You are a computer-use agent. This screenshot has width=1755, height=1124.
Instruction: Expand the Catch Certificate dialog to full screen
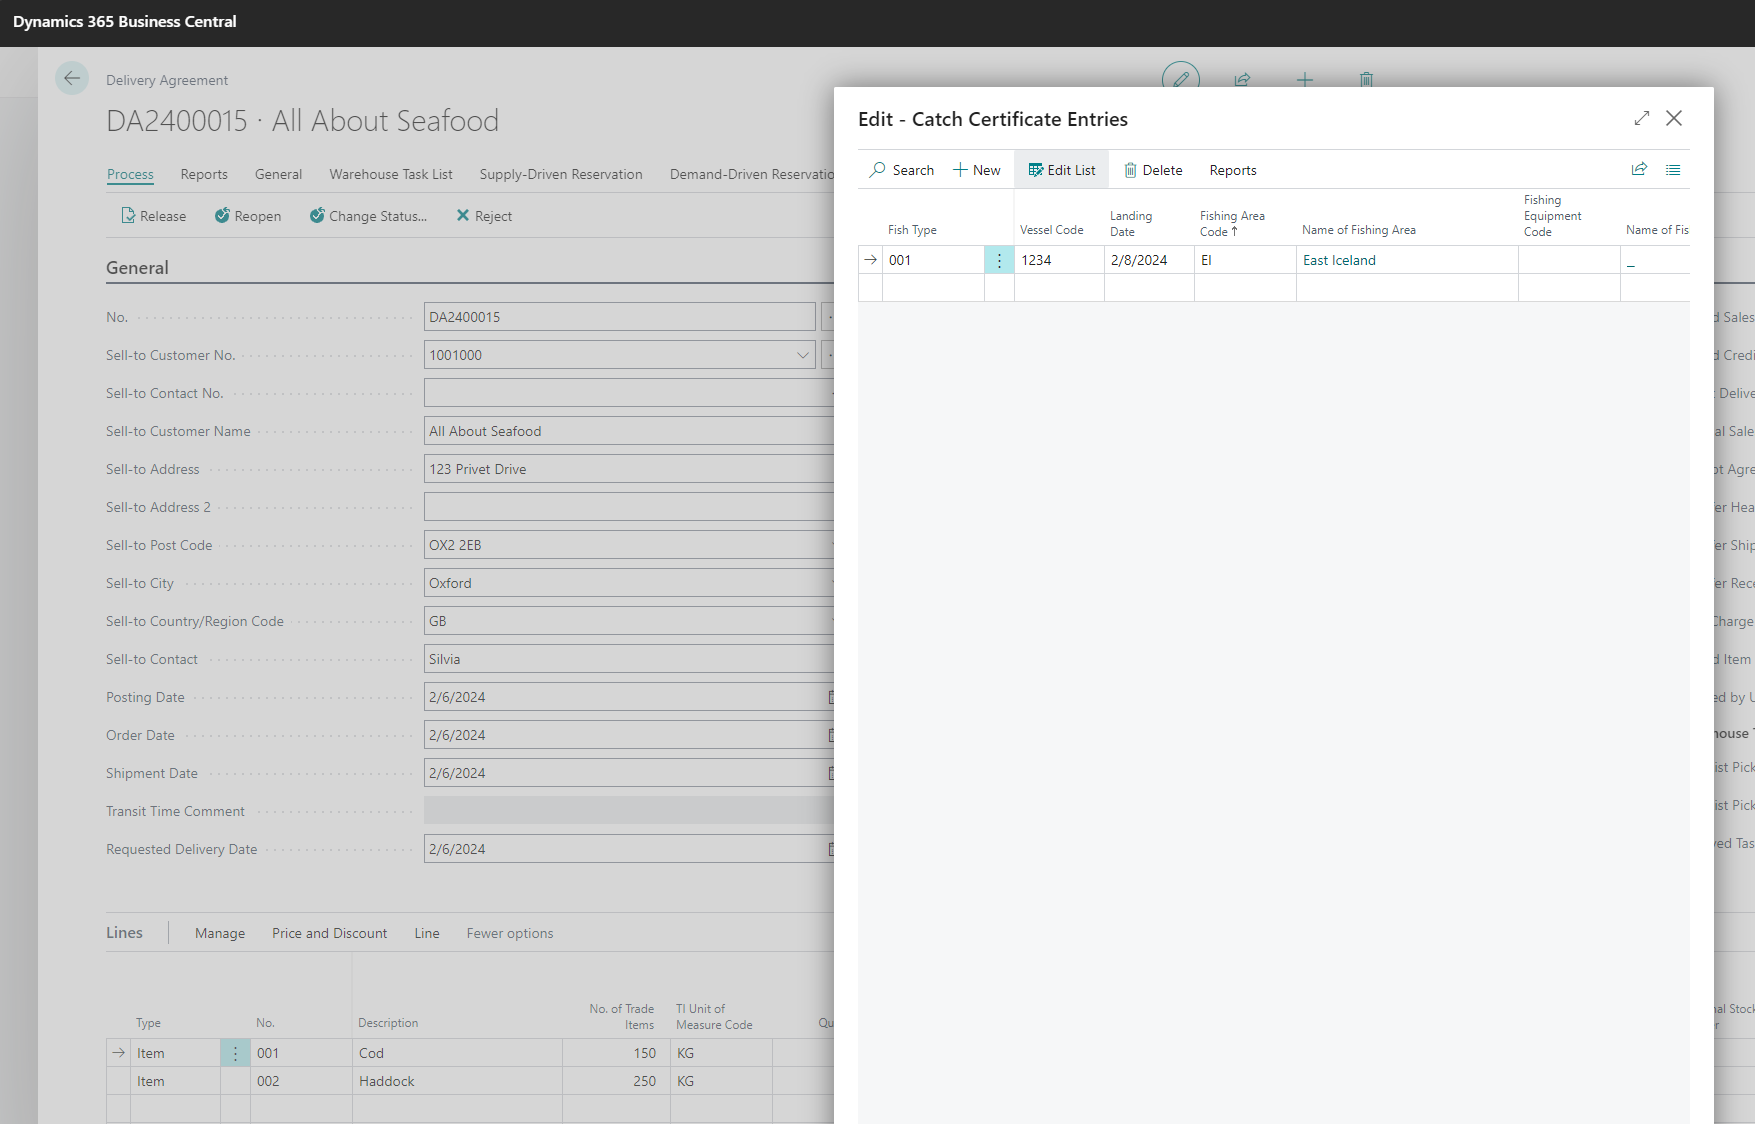(1641, 118)
